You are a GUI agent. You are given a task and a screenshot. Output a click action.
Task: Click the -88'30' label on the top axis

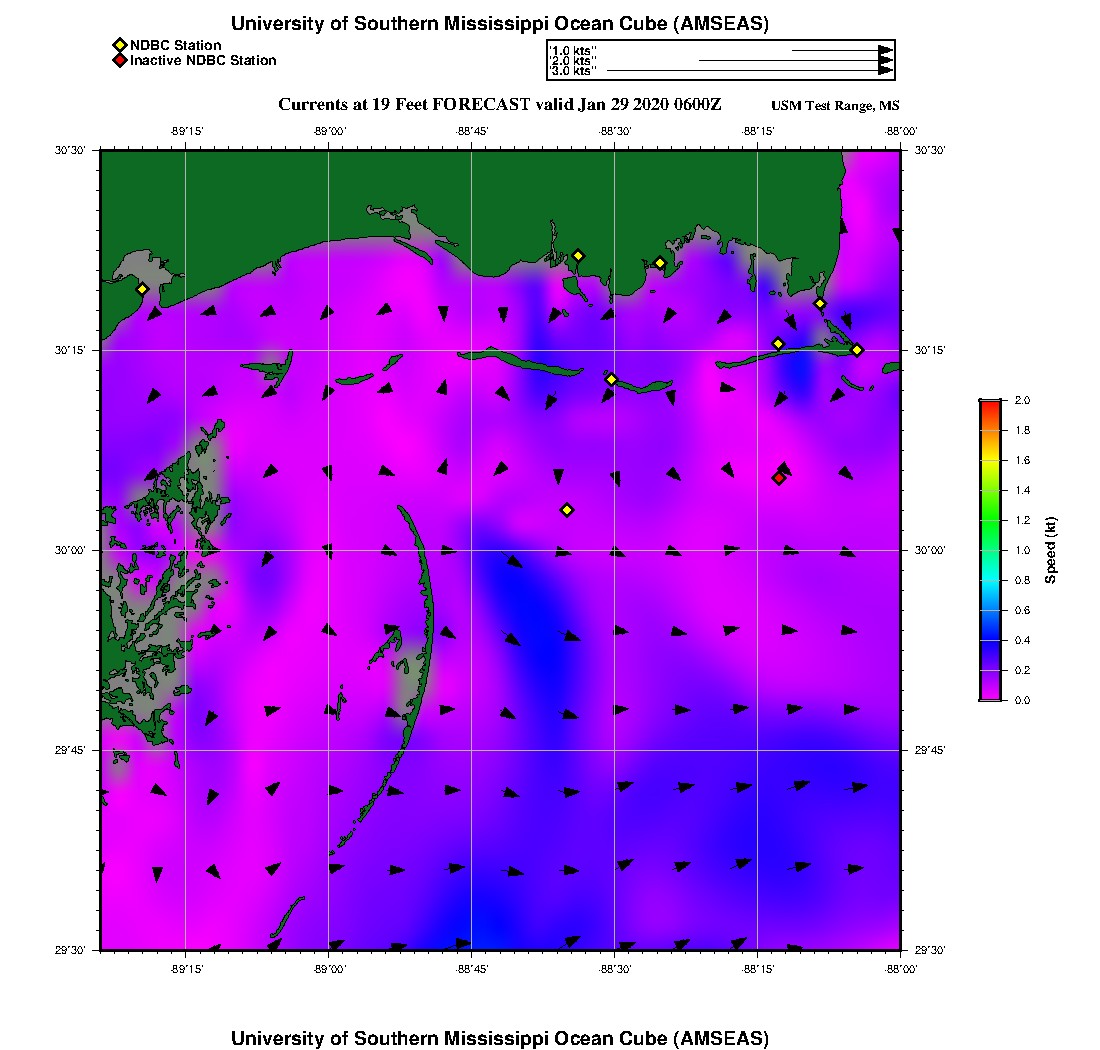tap(615, 131)
